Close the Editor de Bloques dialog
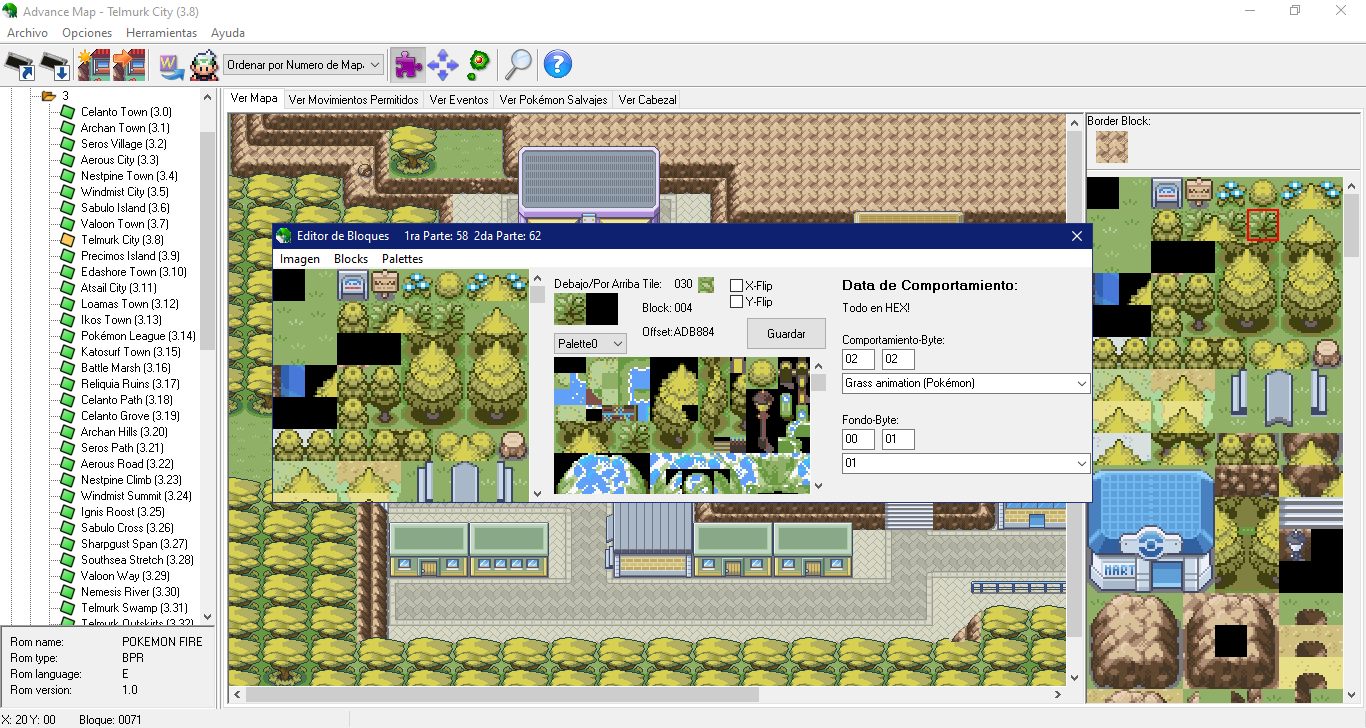The height and width of the screenshot is (728, 1366). point(1077,236)
